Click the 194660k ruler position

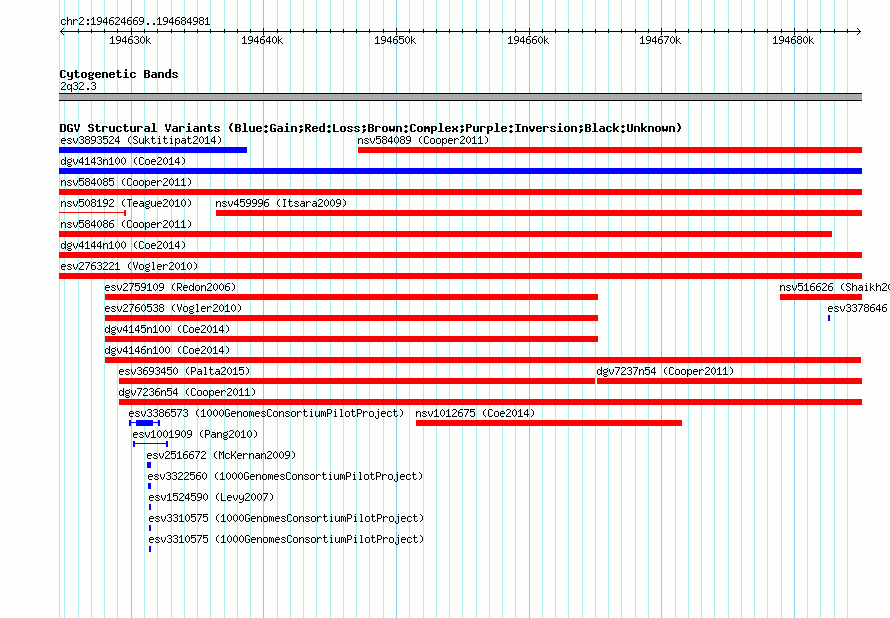click(x=528, y=40)
